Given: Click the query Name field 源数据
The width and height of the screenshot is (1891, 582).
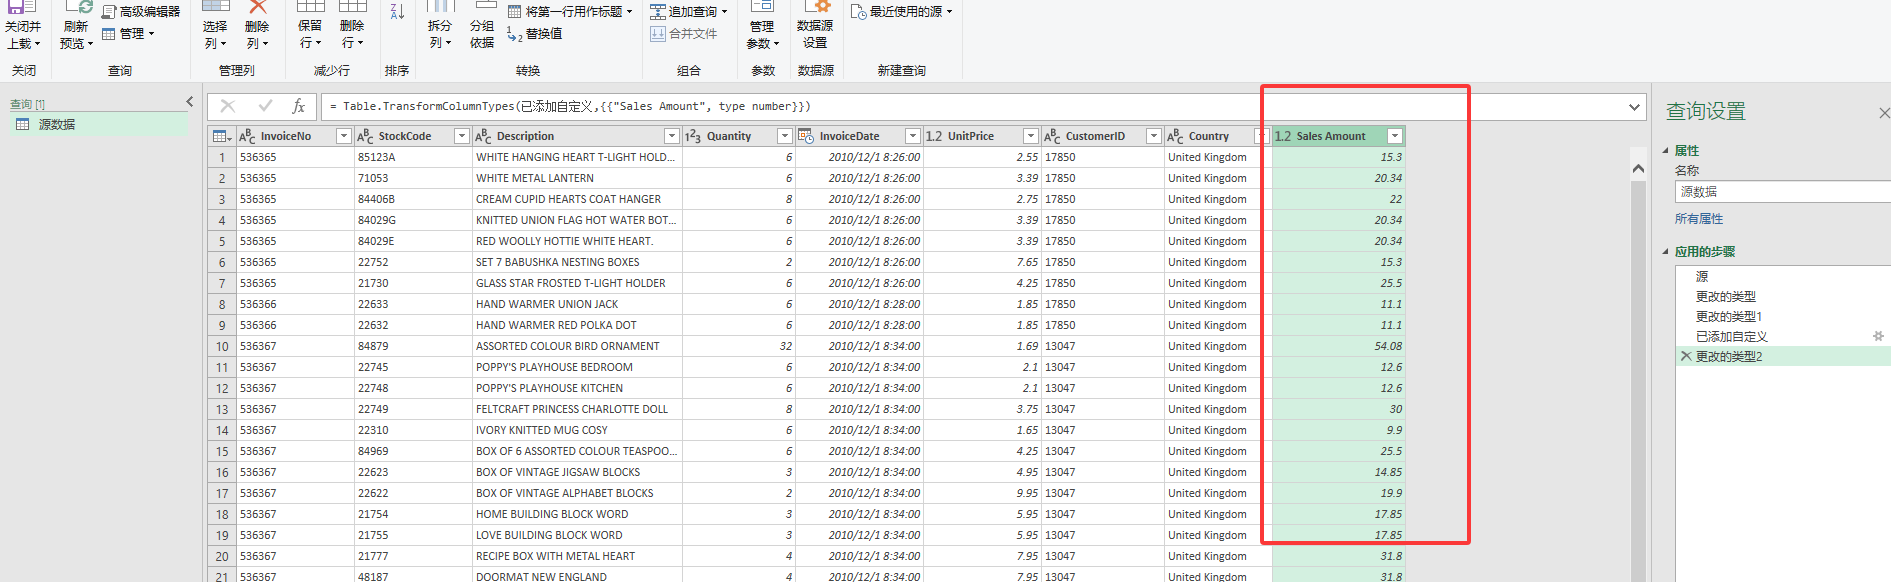Looking at the screenshot, I should (1782, 192).
